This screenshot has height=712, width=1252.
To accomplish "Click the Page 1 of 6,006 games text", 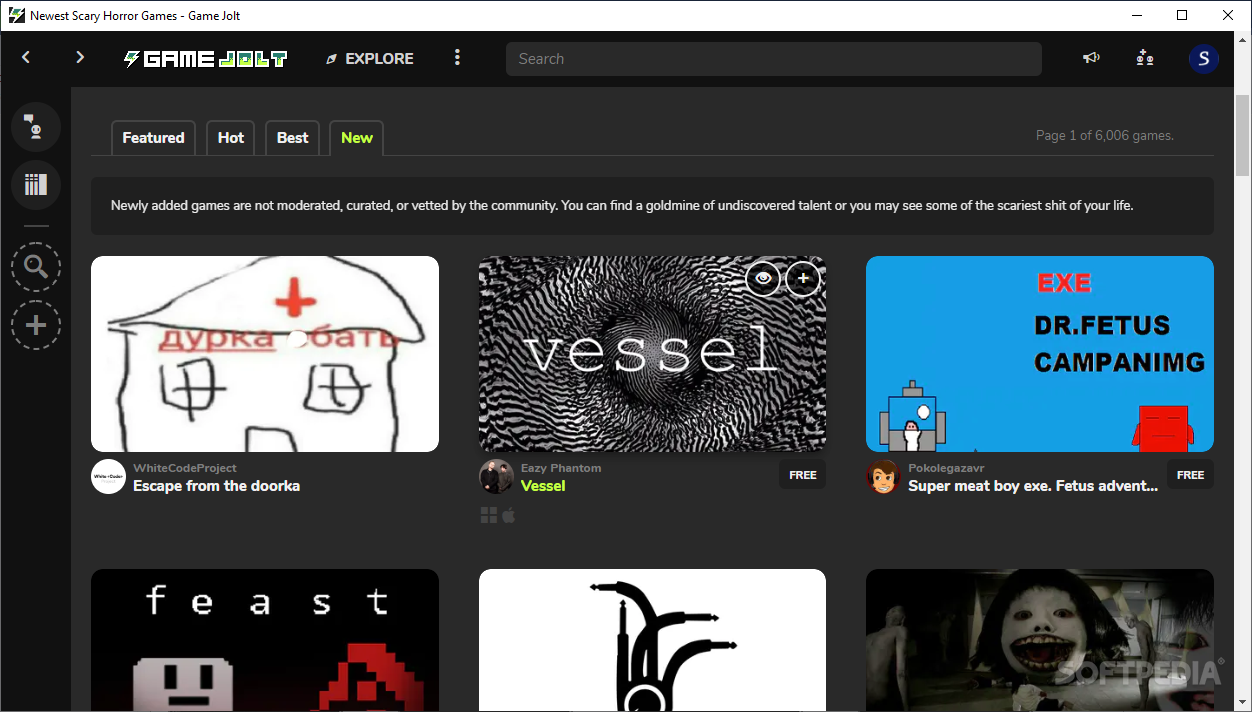I will 1104,135.
